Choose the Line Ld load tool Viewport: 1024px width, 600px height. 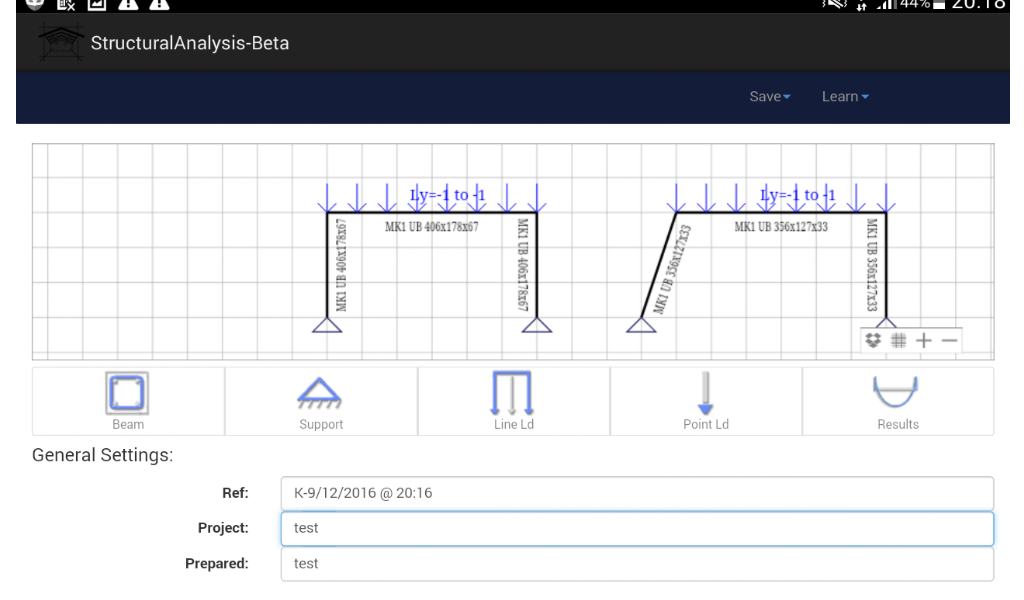pyautogui.click(x=513, y=401)
